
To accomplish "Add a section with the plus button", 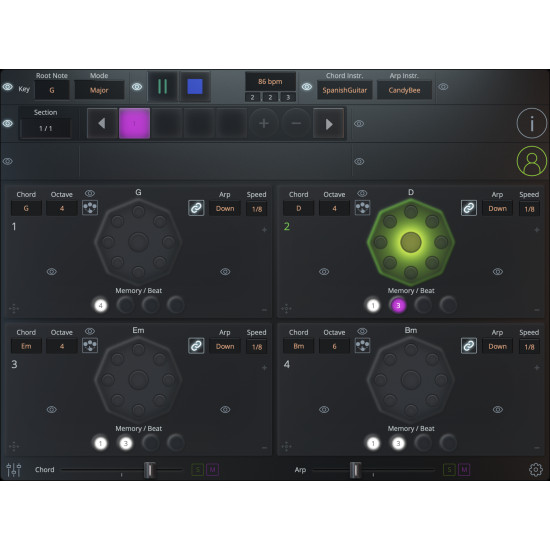I will click(x=264, y=123).
